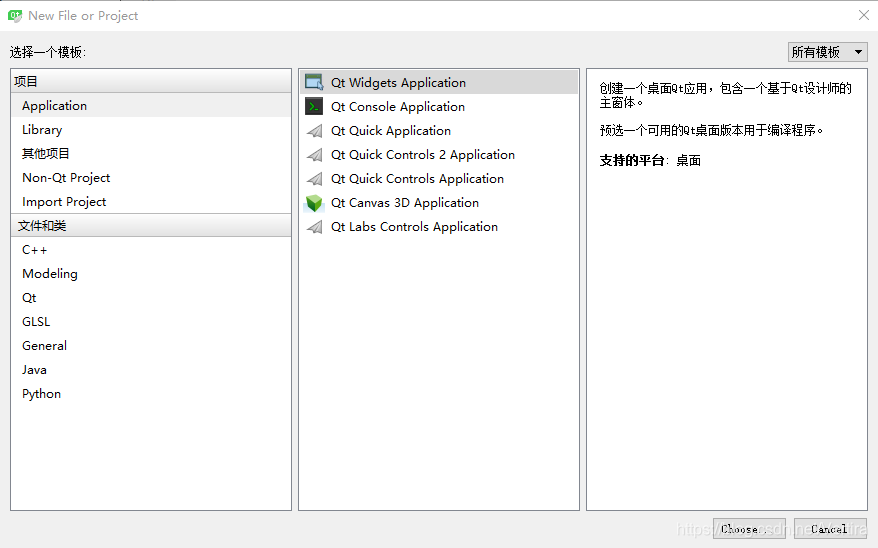878x548 pixels.
Task: Select the Qt files category
Action: 151,298
